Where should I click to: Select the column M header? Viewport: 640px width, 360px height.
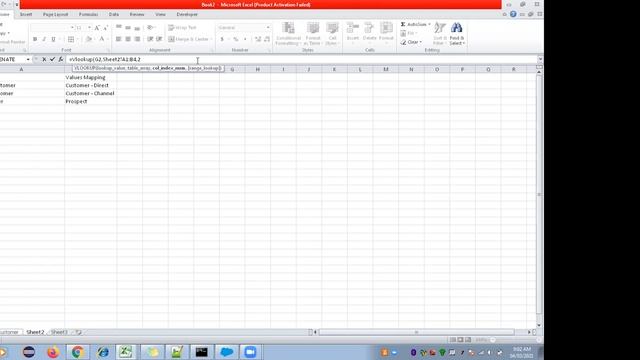(386, 69)
